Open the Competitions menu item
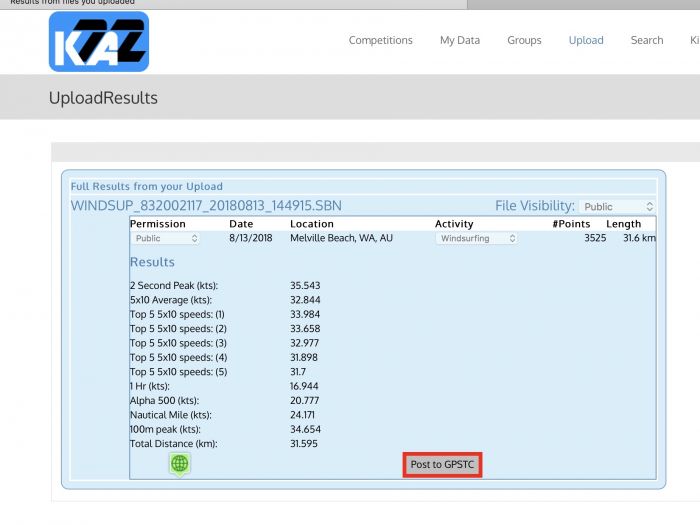700x525 pixels. (x=380, y=41)
